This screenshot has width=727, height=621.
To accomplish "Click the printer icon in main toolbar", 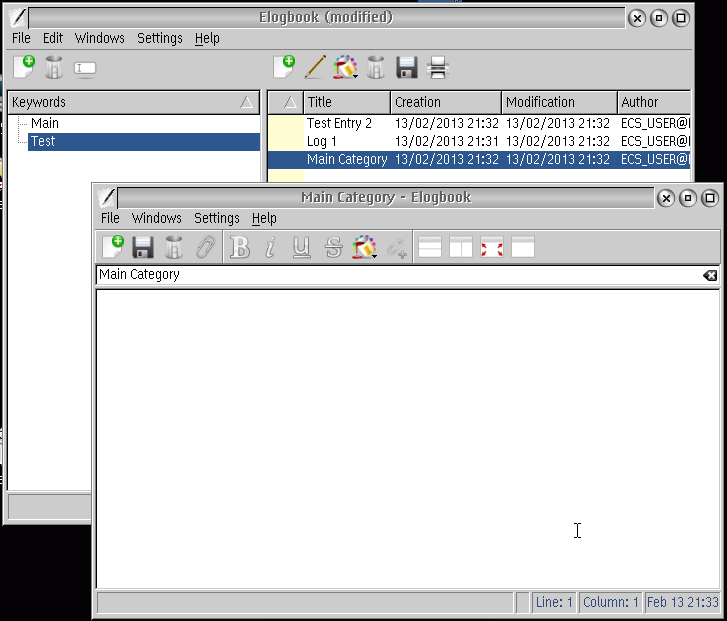I will click(437, 68).
